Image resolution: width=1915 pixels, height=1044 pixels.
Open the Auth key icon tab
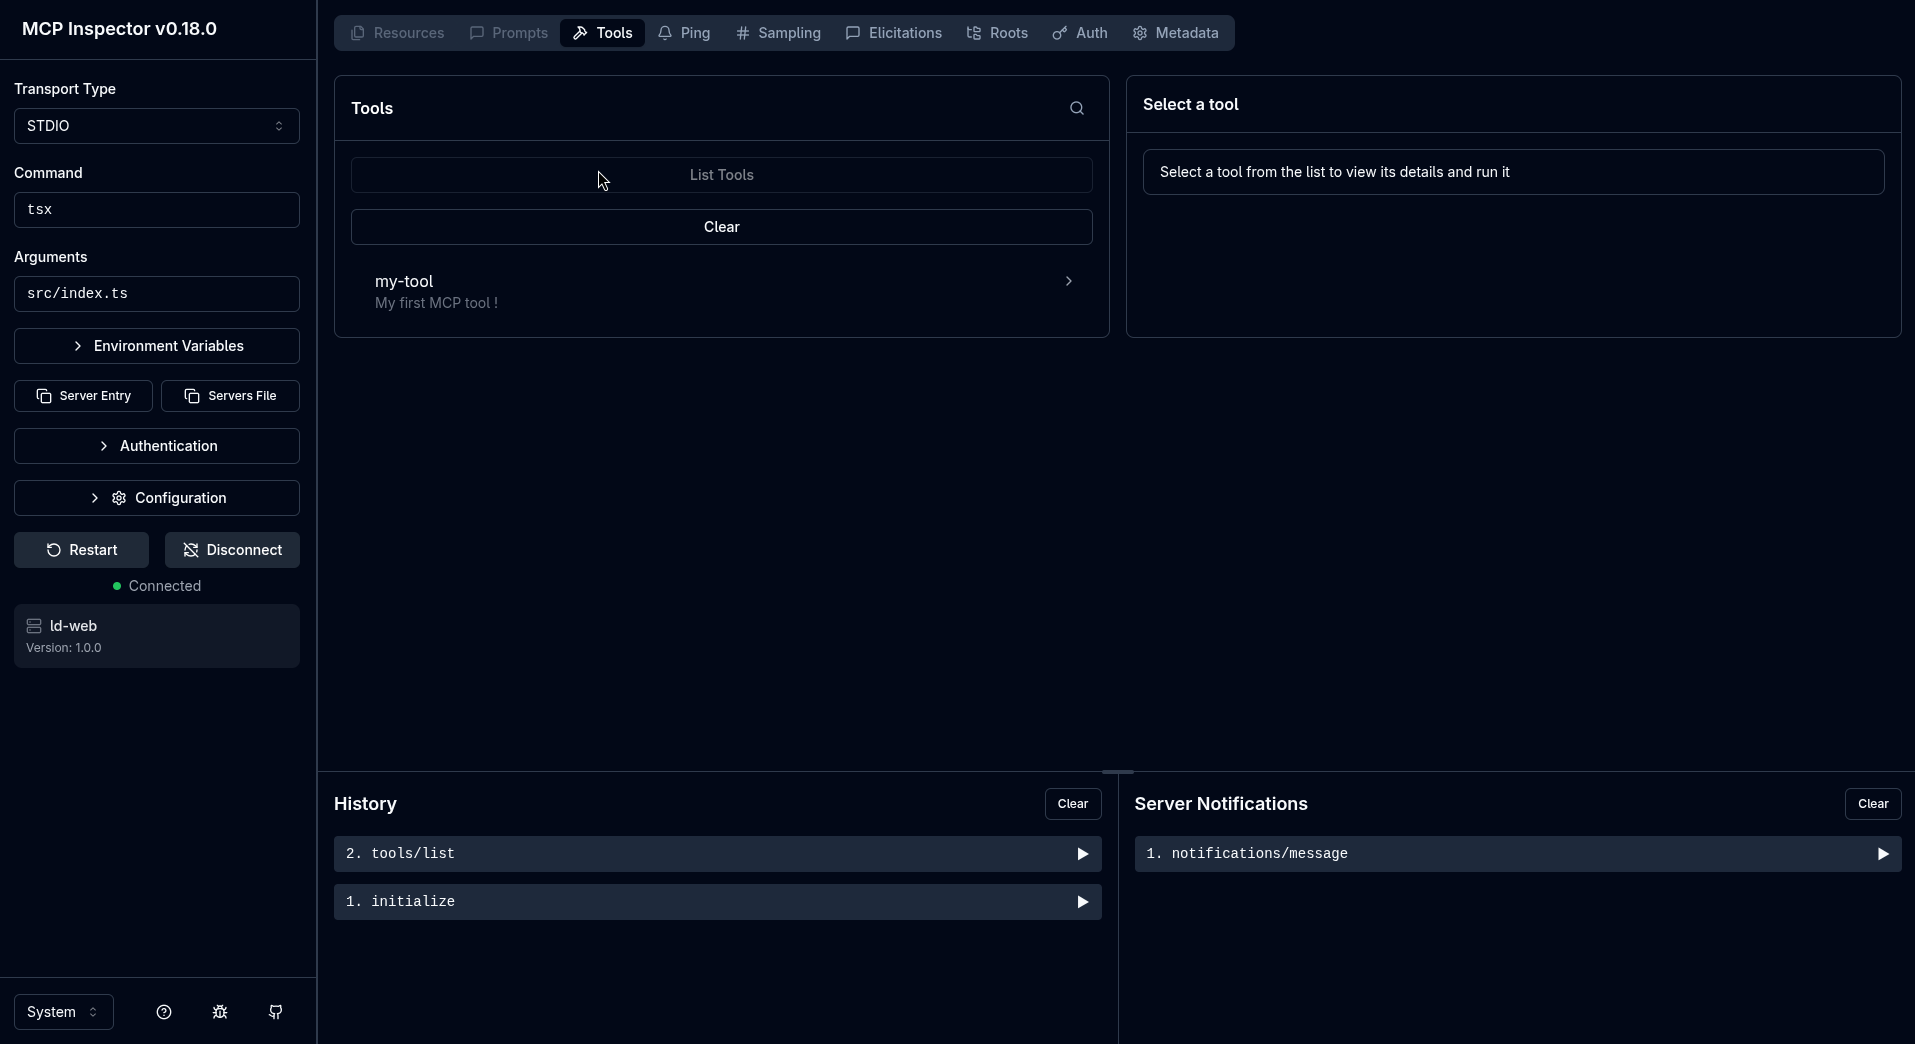1059,33
